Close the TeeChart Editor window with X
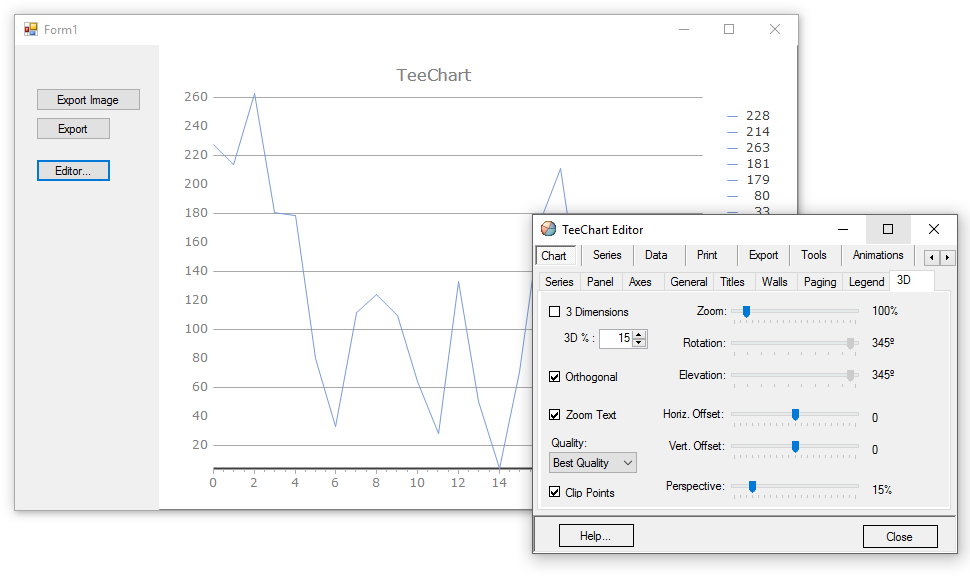This screenshot has width=970, height=578. pos(934,229)
